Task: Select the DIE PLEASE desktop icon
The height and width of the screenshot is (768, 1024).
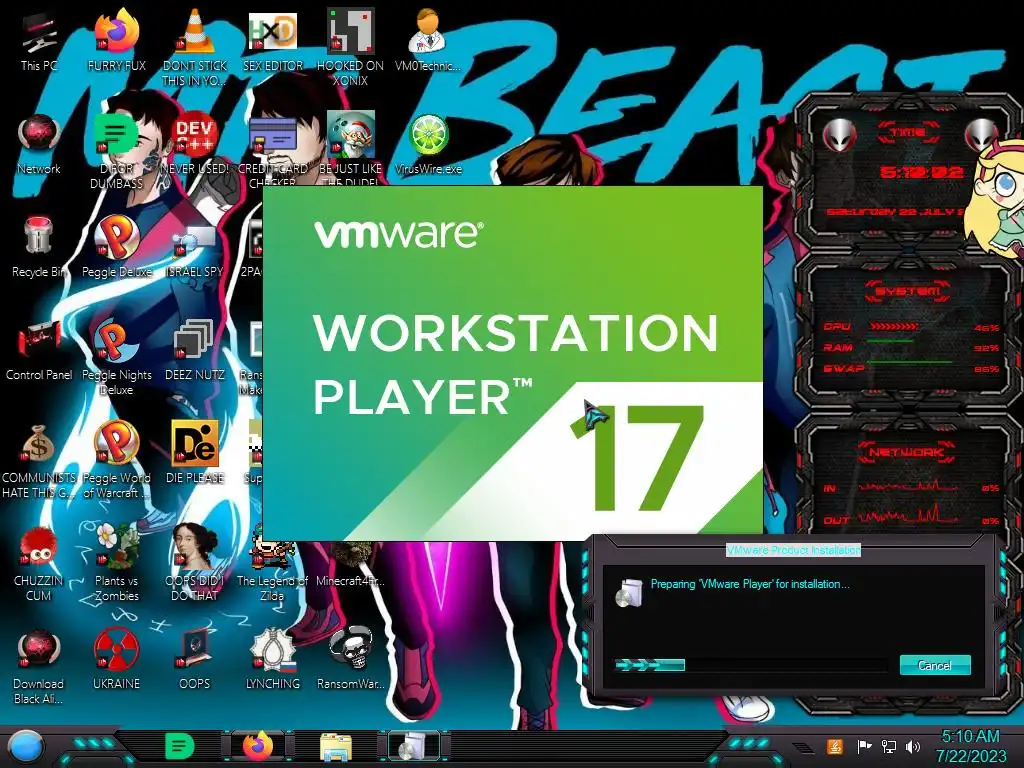Action: coord(195,453)
